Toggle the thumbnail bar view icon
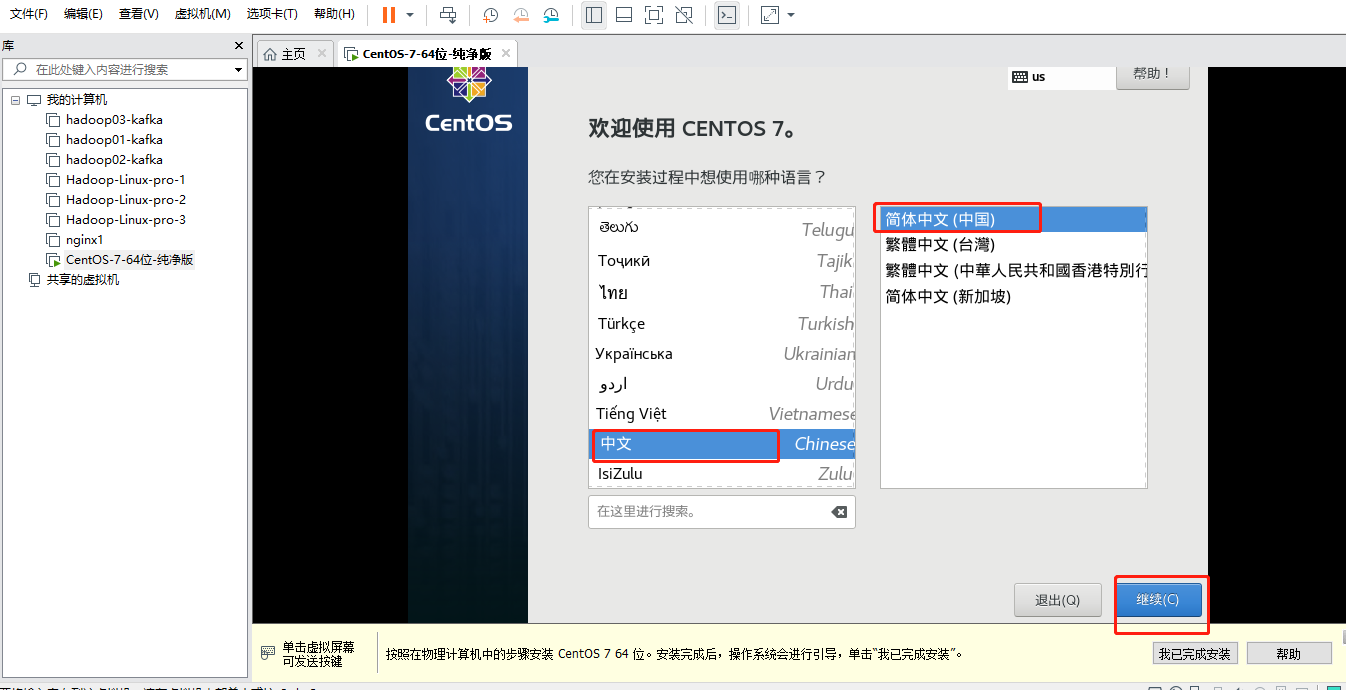 click(623, 15)
